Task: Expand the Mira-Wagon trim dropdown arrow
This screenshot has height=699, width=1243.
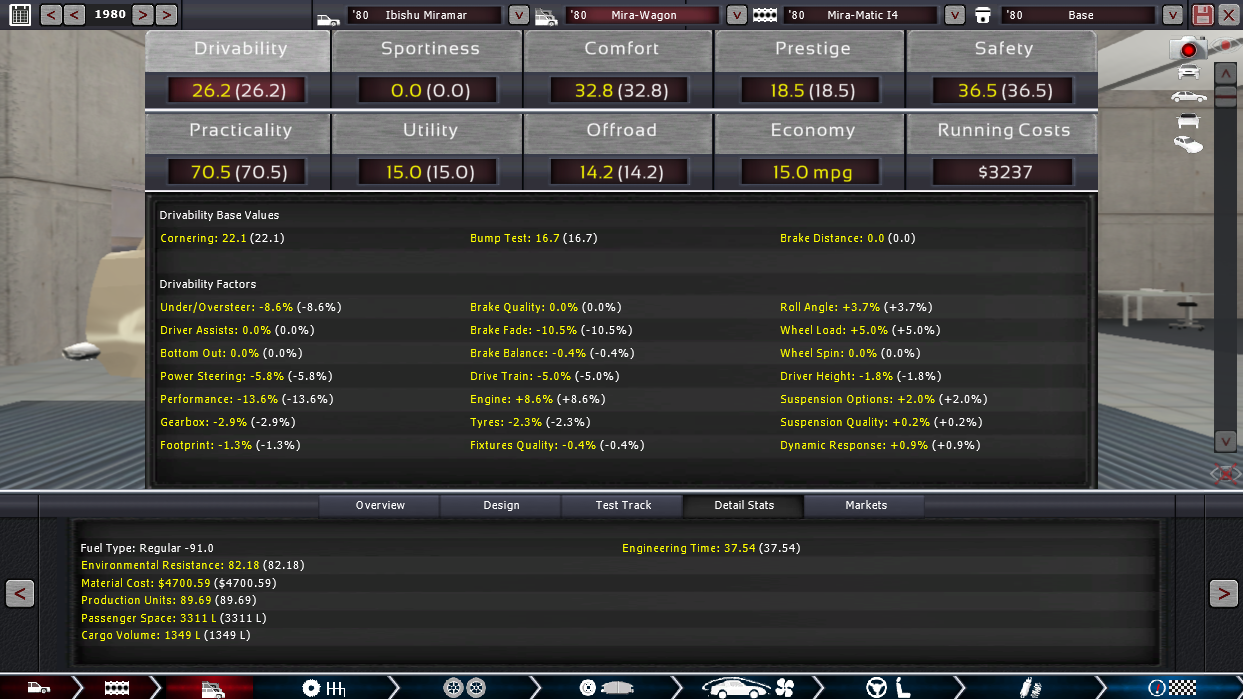Action: (736, 15)
